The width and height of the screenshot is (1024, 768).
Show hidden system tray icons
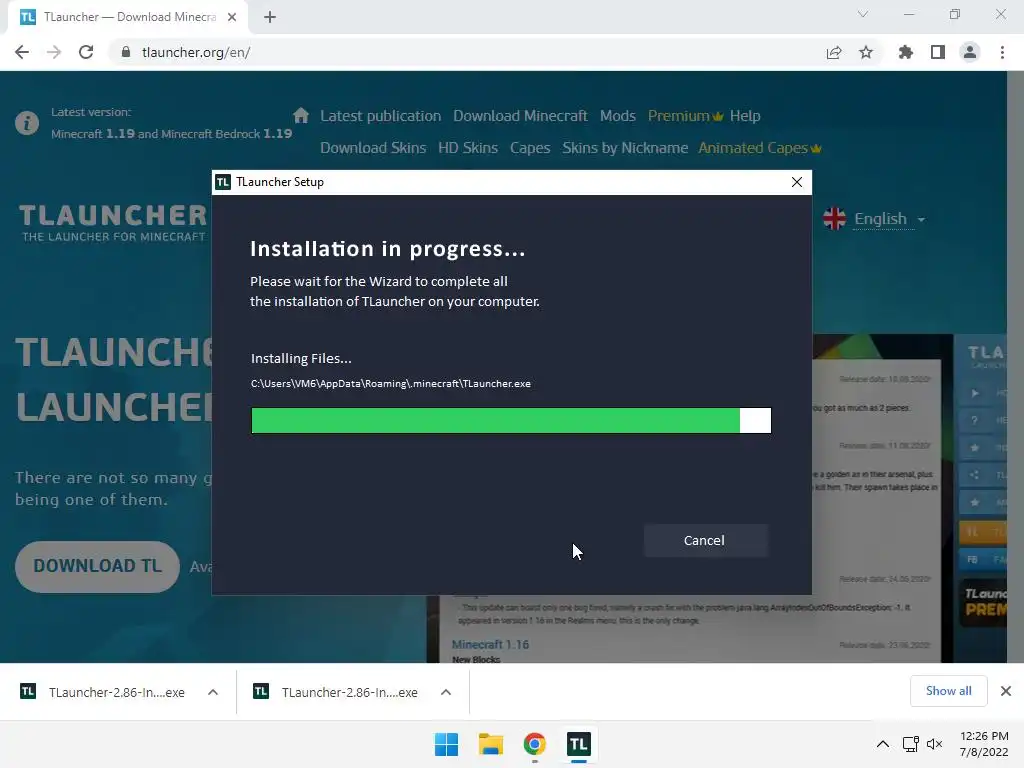coord(882,744)
